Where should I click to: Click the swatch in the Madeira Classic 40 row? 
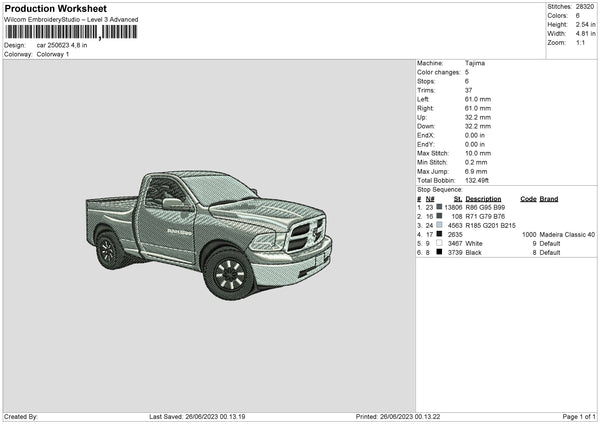tap(439, 234)
